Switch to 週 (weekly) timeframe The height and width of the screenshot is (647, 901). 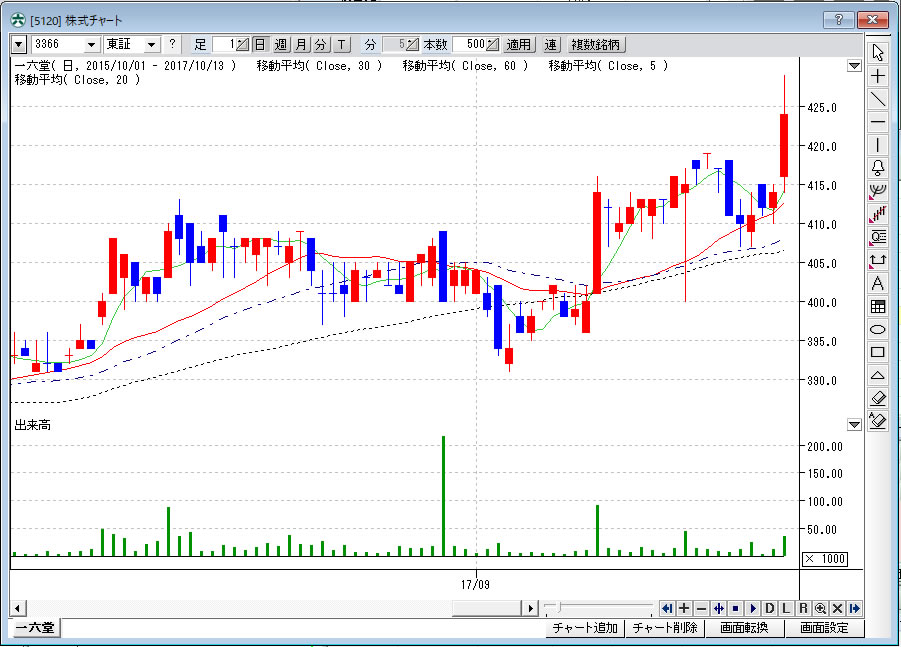(280, 44)
